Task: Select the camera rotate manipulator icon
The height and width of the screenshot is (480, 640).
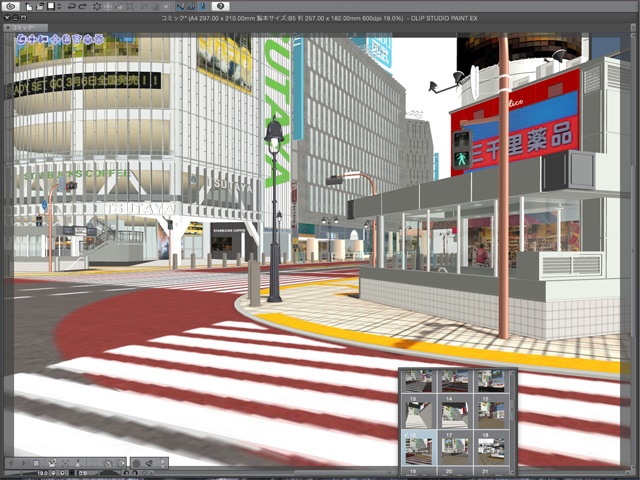Action: click(21, 39)
